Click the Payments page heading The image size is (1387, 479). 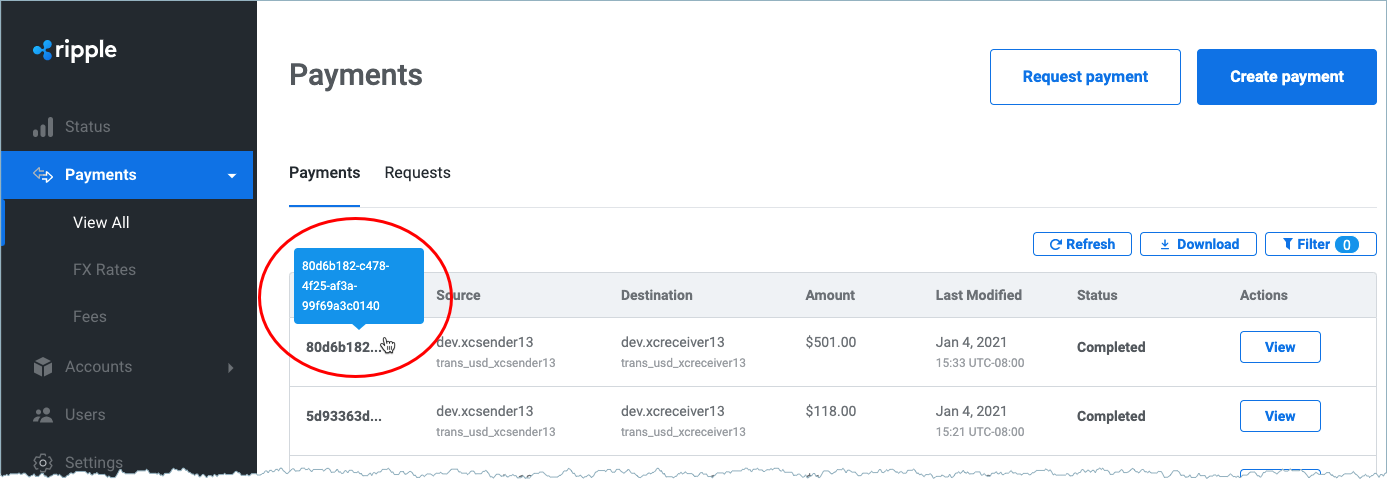(x=356, y=75)
